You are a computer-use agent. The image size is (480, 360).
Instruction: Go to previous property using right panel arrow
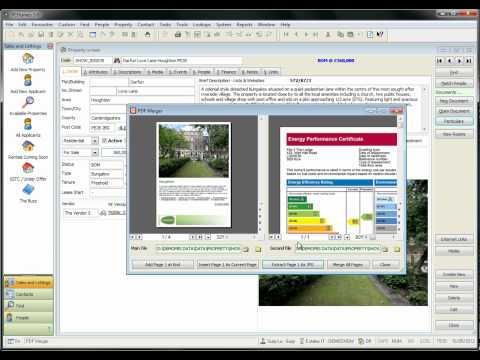click(449, 60)
